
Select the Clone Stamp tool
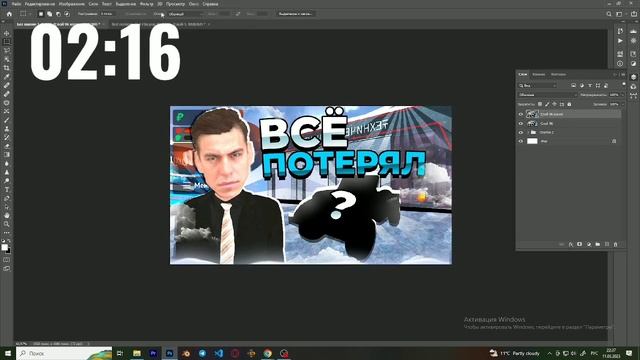(x=7, y=129)
